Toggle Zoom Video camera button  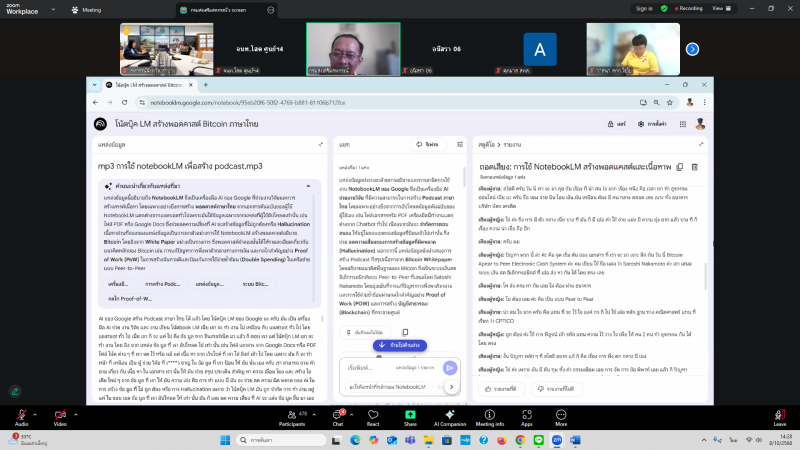[59, 415]
